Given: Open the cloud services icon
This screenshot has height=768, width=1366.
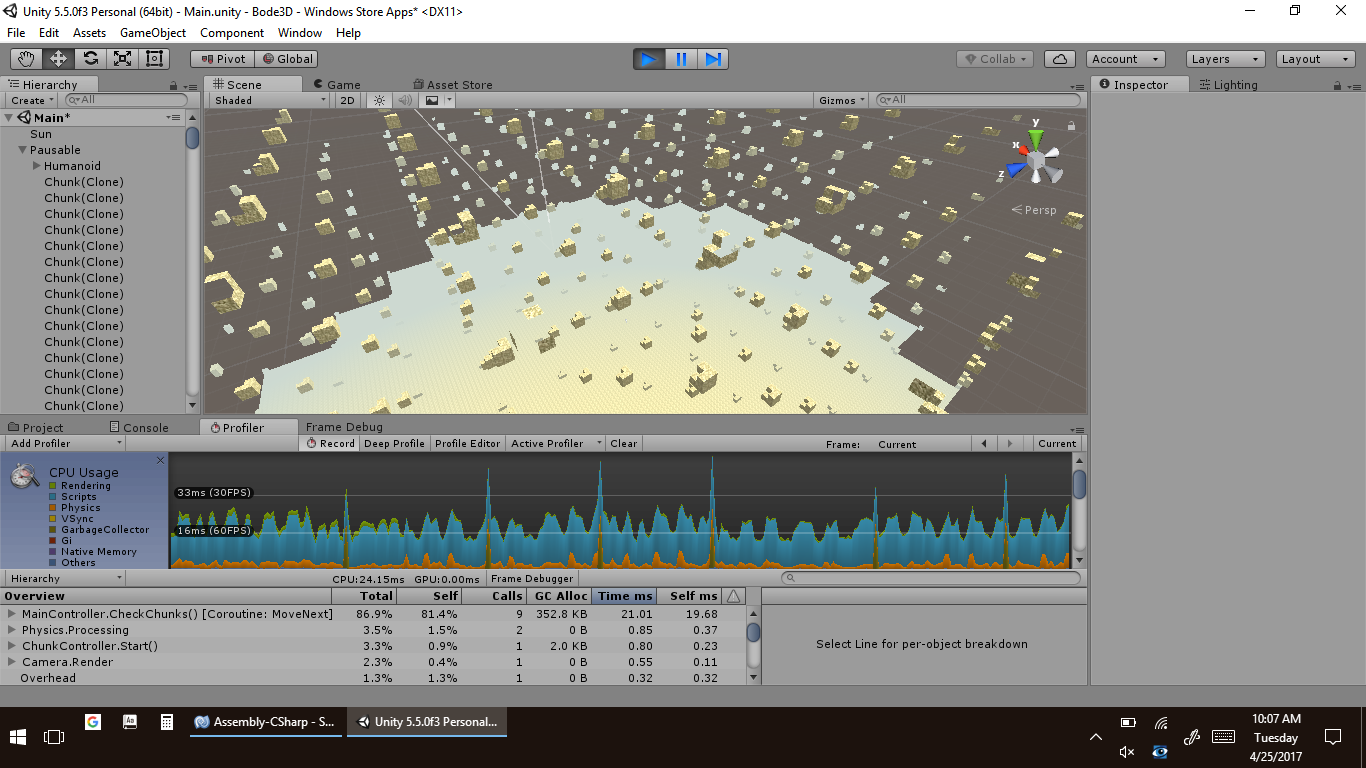Looking at the screenshot, I should (1061, 59).
